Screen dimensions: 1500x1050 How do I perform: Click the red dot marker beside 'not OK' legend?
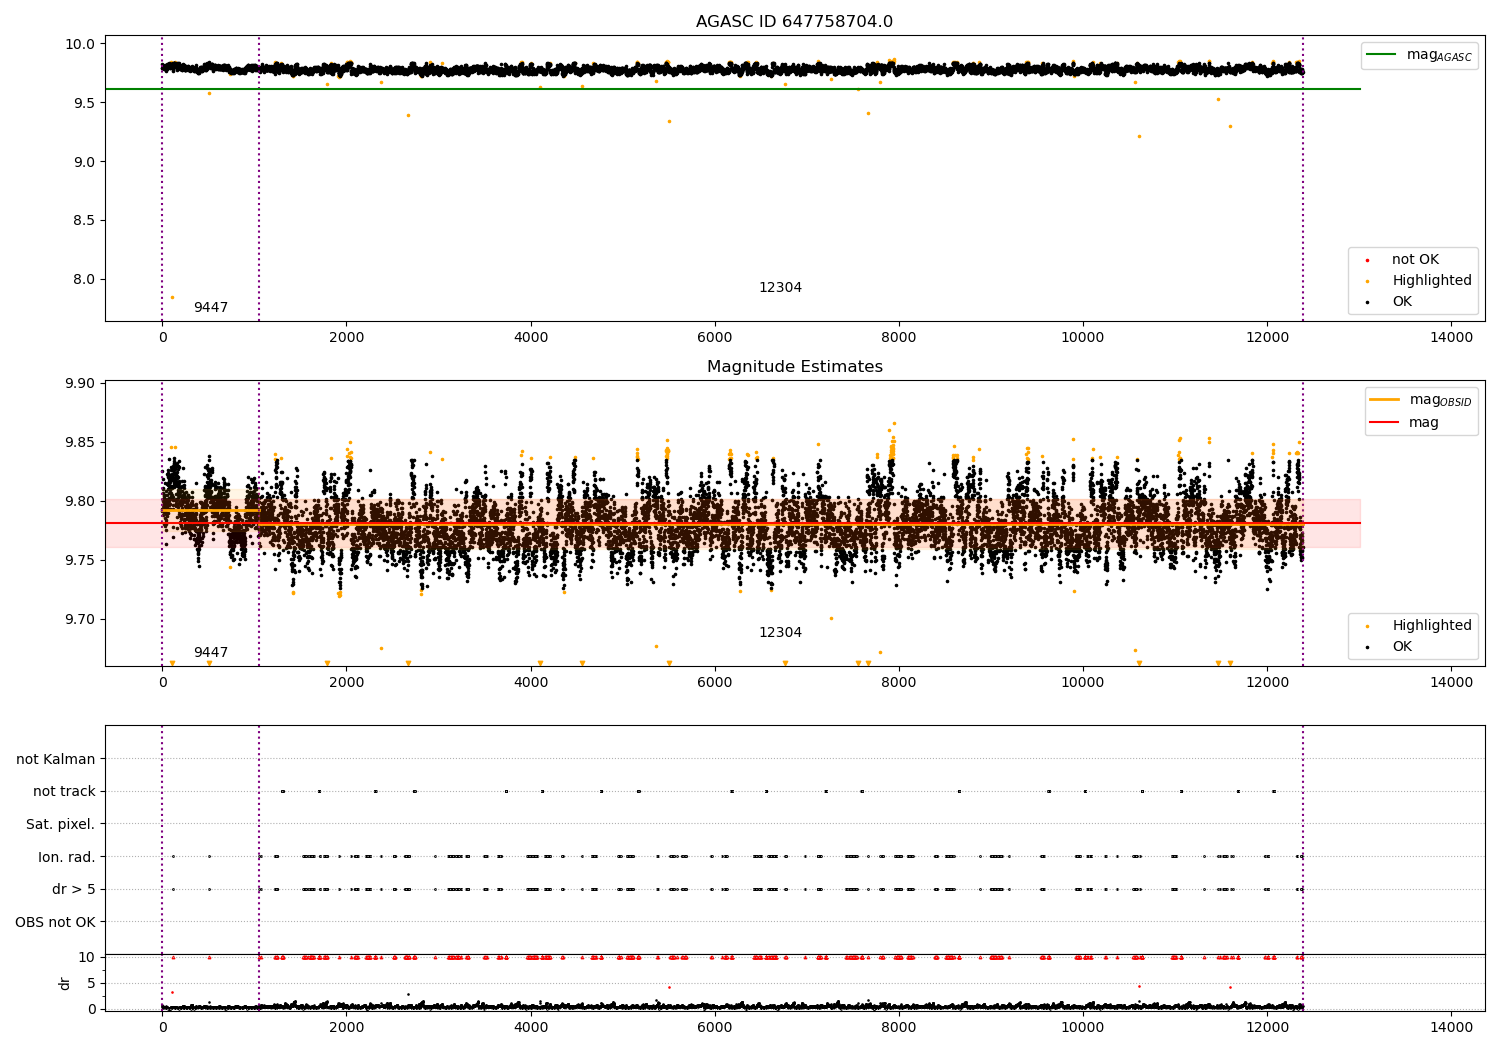(1367, 260)
